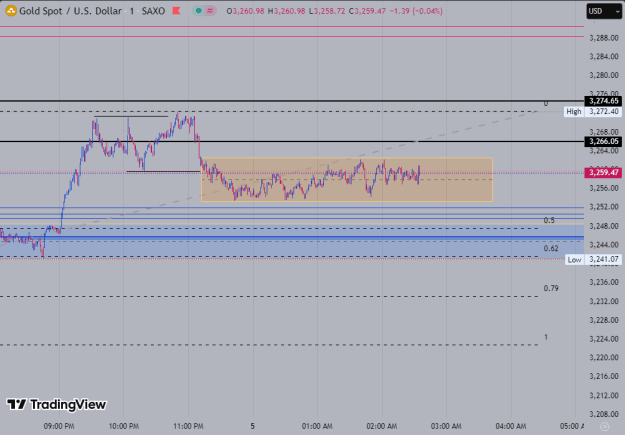Select the black 3,274.65 price label
The height and width of the screenshot is (435, 625).
coord(603,101)
